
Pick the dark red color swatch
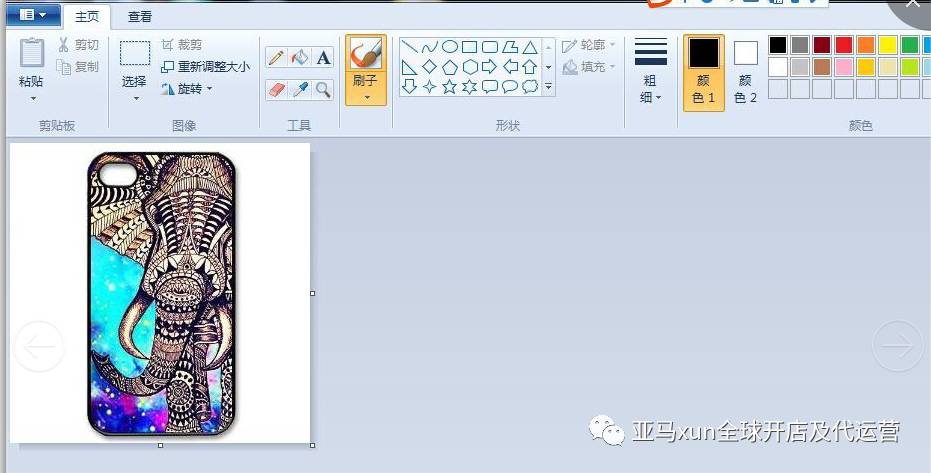pyautogui.click(x=822, y=45)
